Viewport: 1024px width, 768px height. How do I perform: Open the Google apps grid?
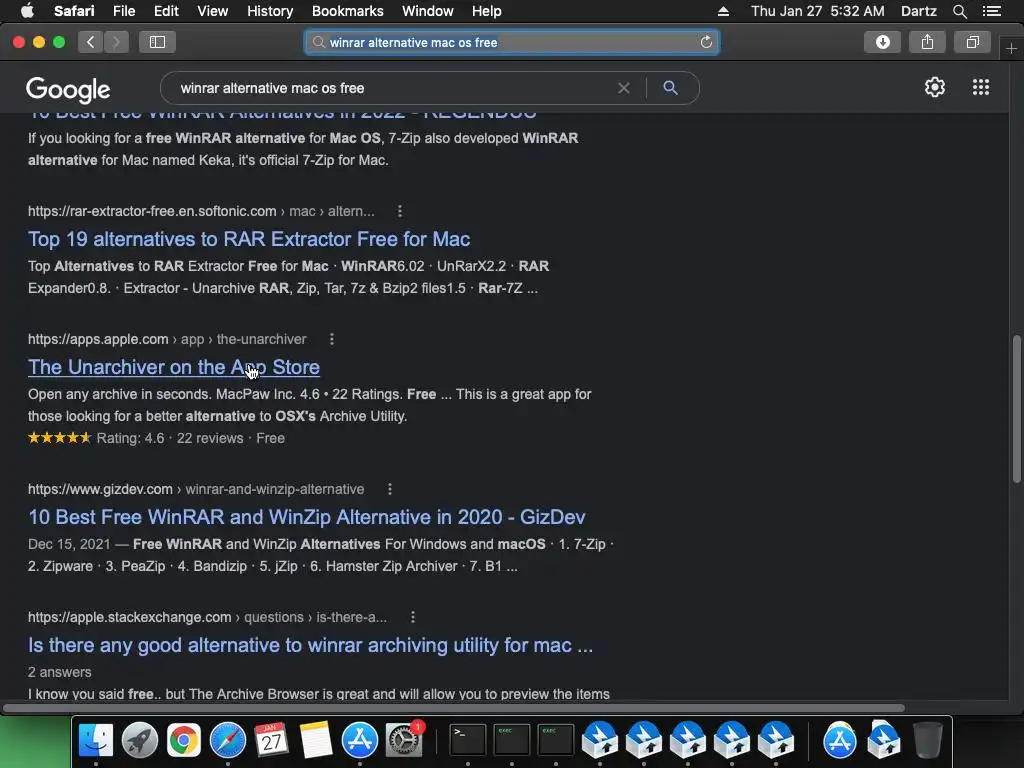pyautogui.click(x=980, y=88)
